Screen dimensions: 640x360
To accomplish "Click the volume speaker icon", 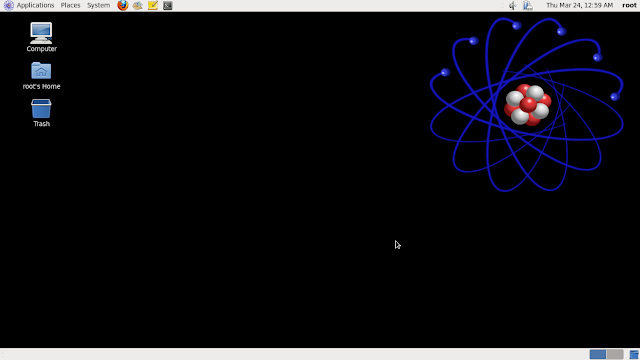I will [x=513, y=5].
